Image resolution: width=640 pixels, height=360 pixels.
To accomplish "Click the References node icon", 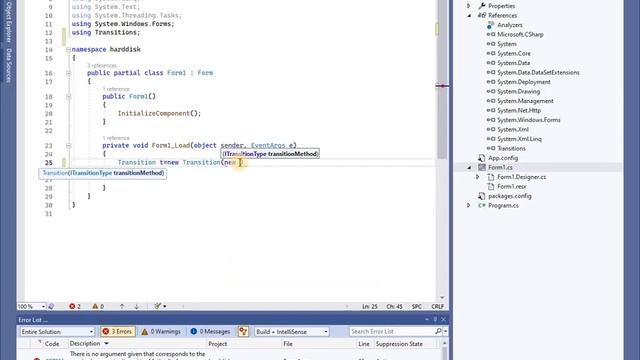I will (x=482, y=16).
